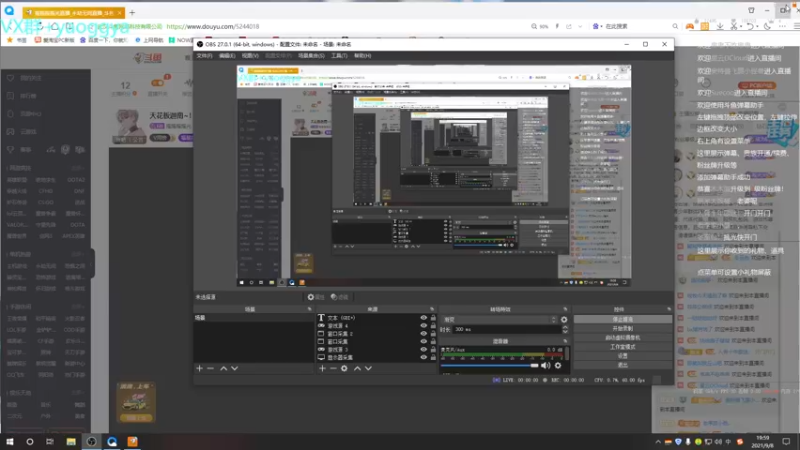Select the 场景 scene in scenes list
Image resolution: width=800 pixels, height=450 pixels.
click(x=254, y=318)
